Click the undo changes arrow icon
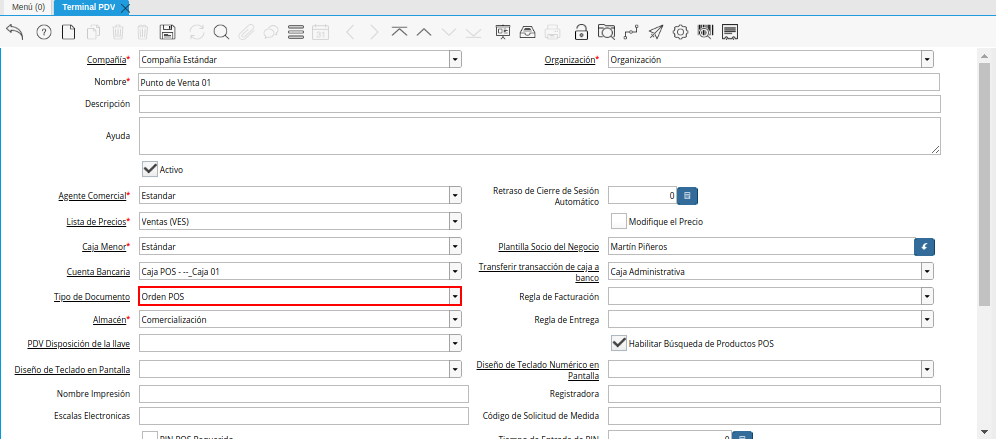The width and height of the screenshot is (996, 439). tap(15, 32)
